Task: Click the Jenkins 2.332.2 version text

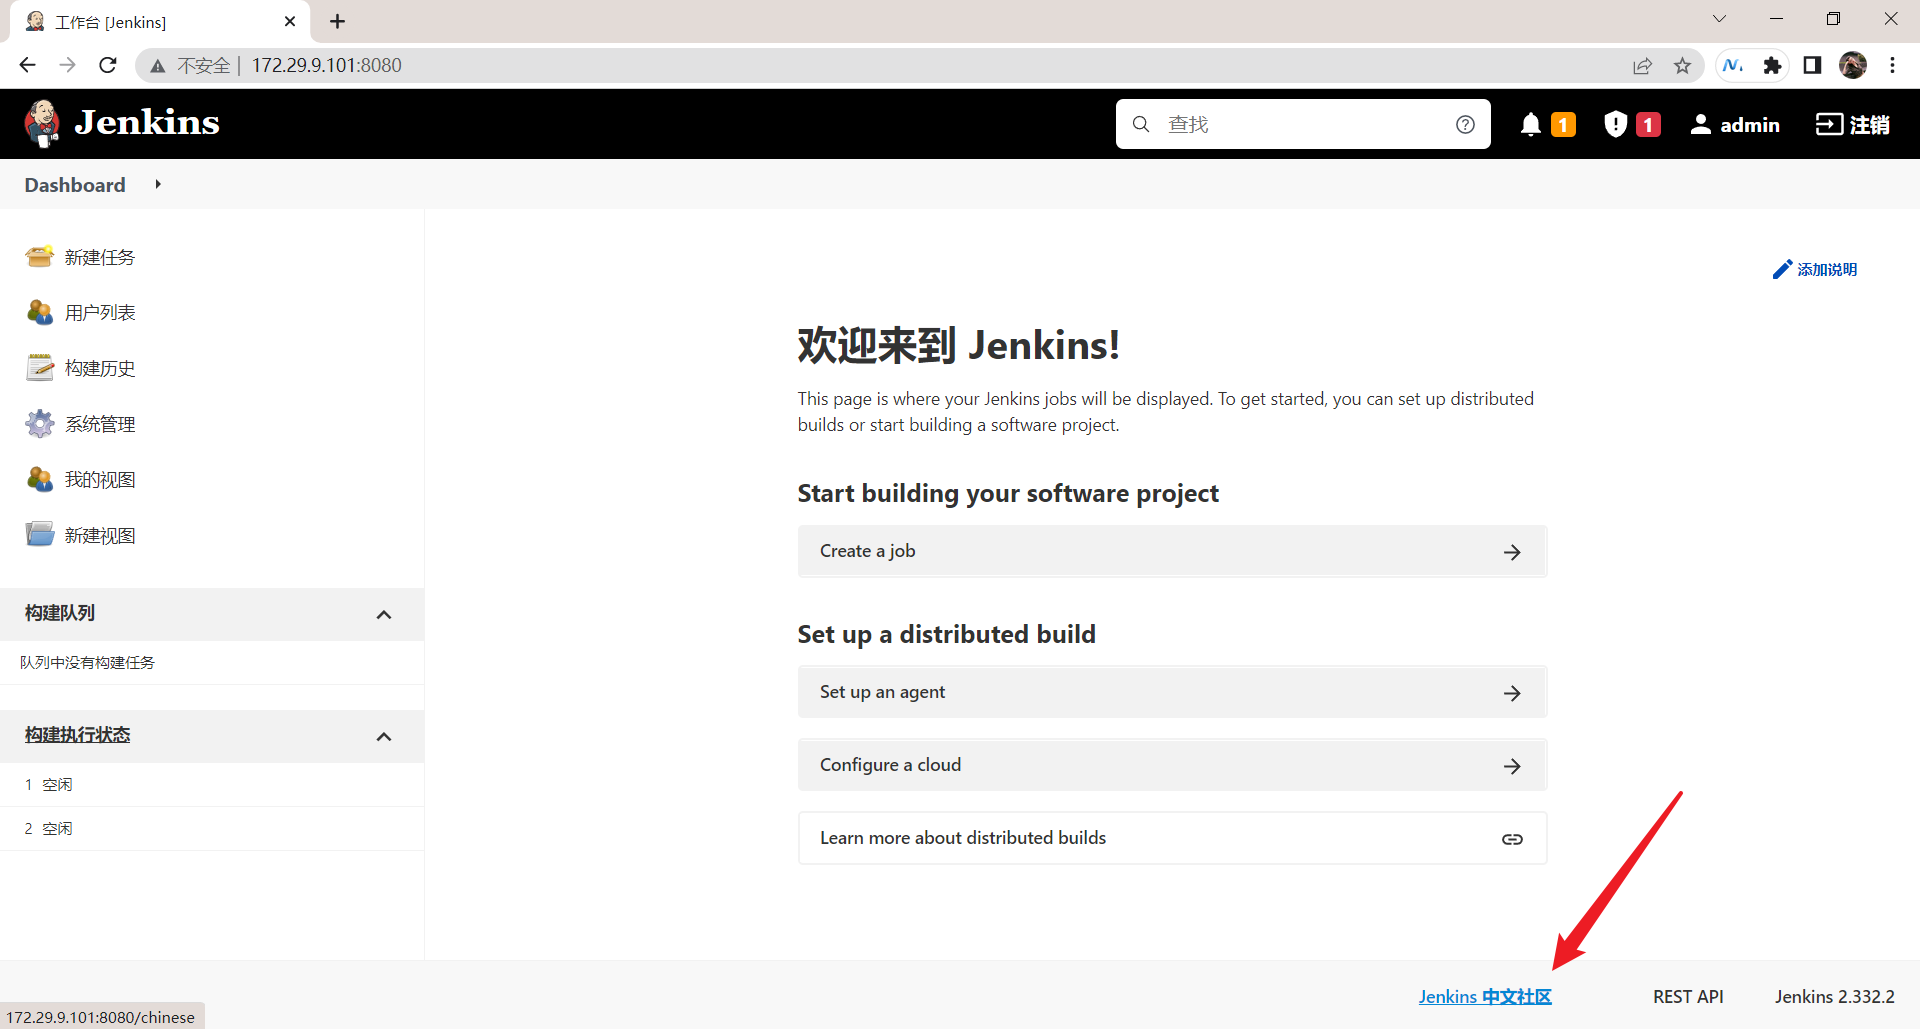Action: click(1834, 996)
